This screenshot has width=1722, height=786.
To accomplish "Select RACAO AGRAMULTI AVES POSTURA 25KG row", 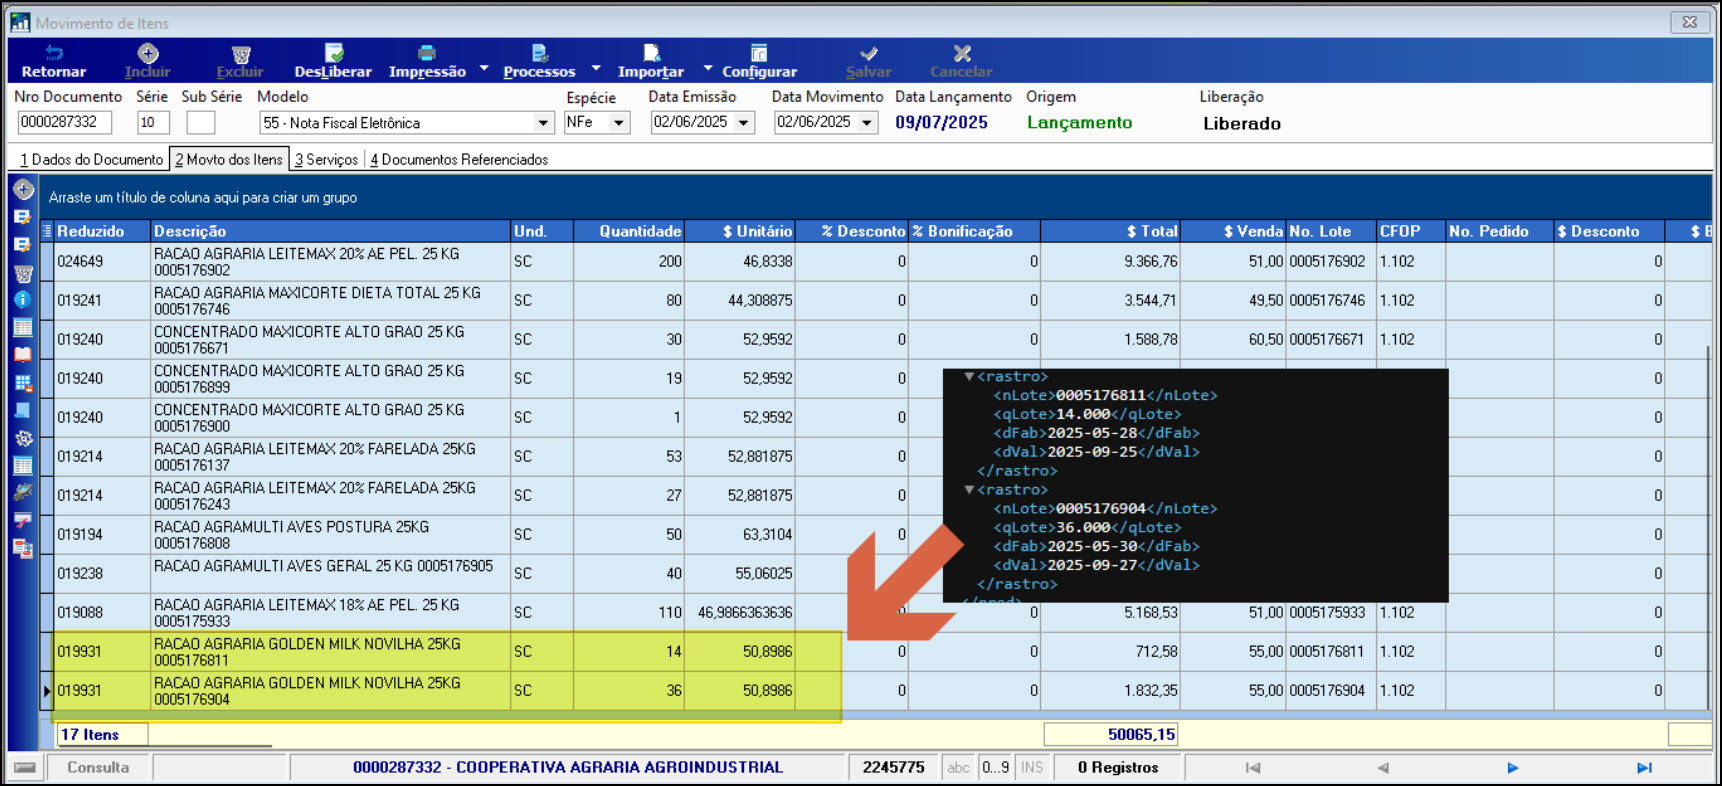I will (x=875, y=535).
